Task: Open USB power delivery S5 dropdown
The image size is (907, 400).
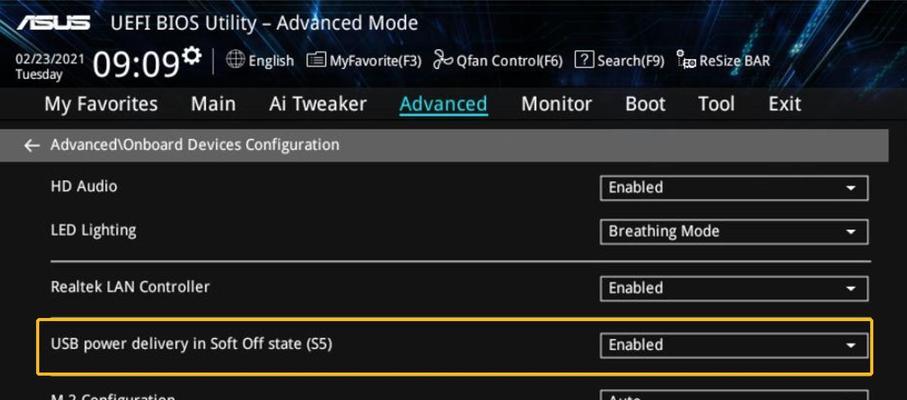Action: click(x=734, y=345)
